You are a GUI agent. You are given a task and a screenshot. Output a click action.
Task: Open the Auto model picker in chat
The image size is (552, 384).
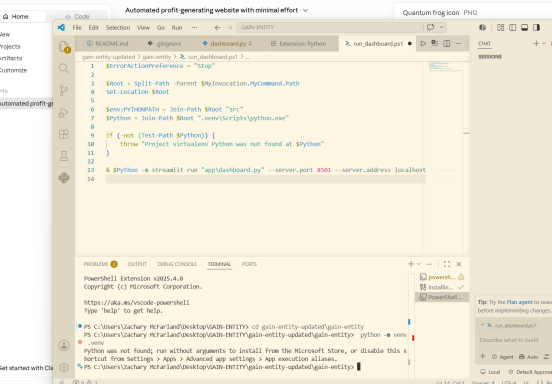(x=528, y=357)
